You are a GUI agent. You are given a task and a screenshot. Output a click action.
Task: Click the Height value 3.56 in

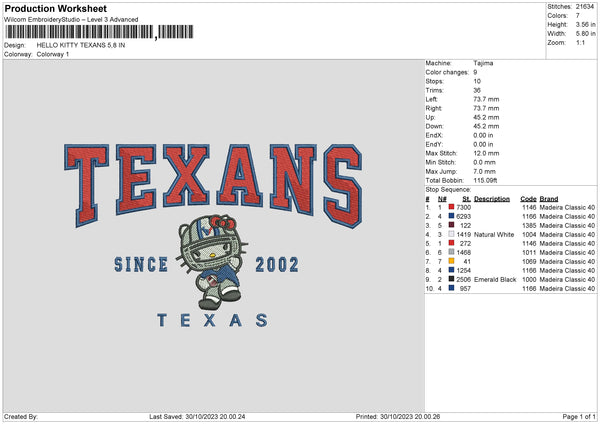click(x=585, y=24)
